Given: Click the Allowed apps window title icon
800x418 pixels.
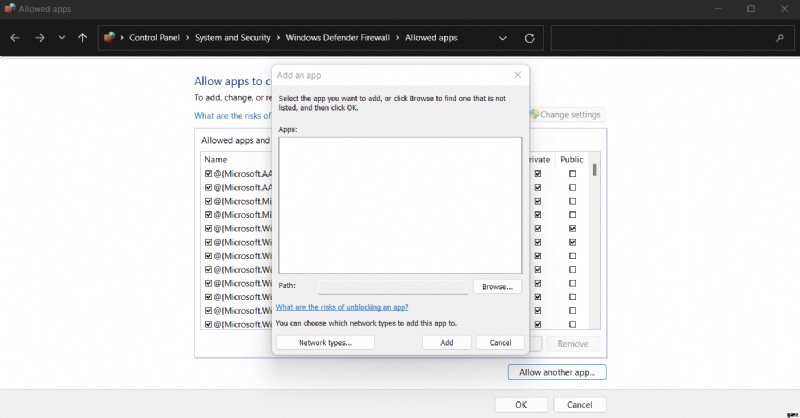Looking at the screenshot, I should pos(9,9).
